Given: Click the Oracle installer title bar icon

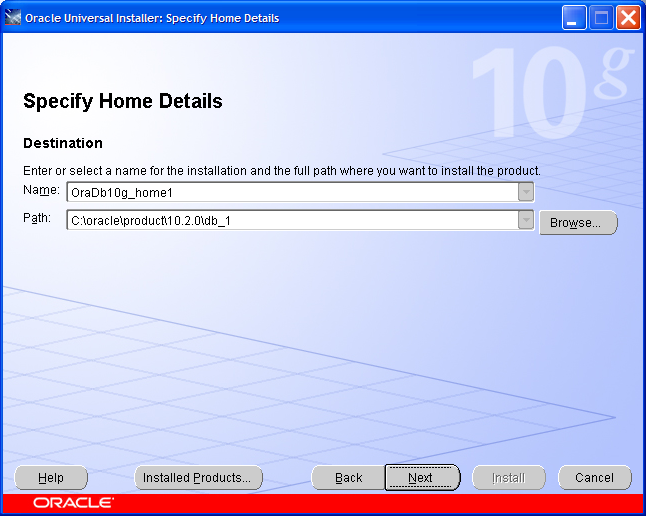Looking at the screenshot, I should coord(13,18).
